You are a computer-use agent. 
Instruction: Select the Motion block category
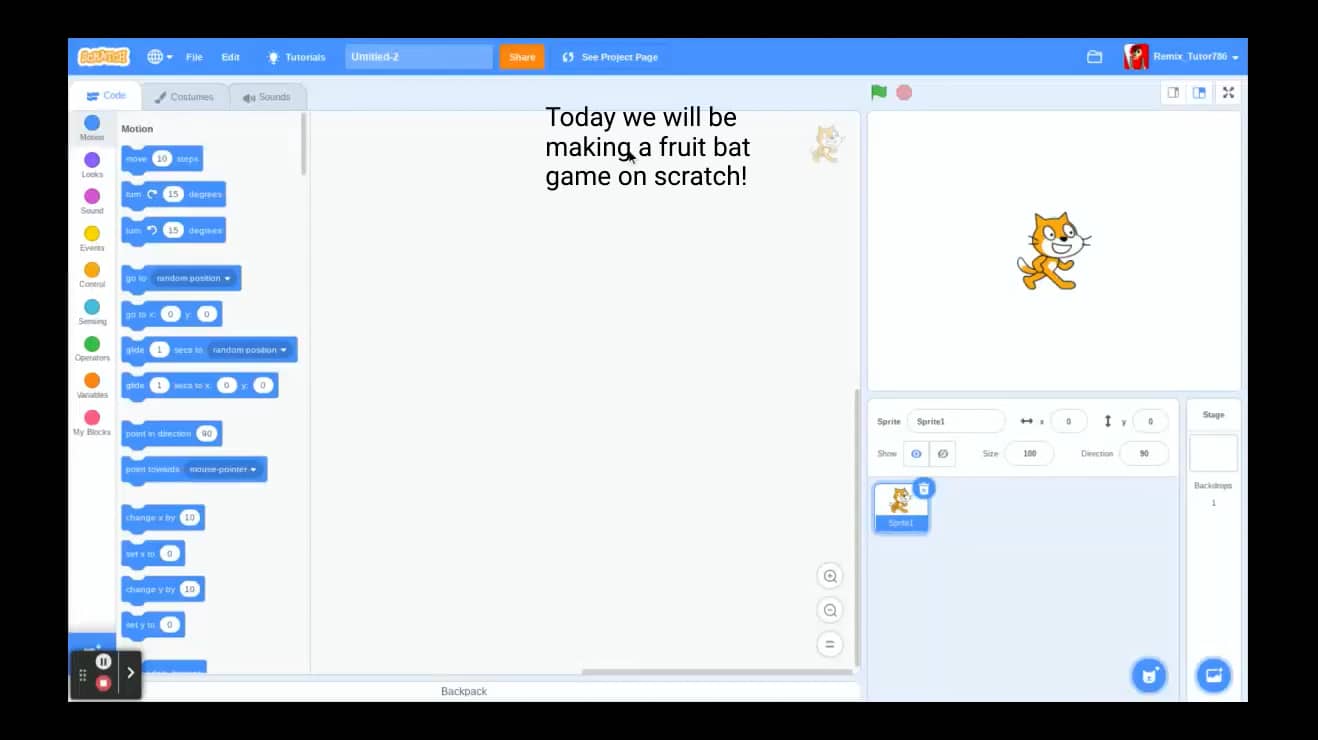[x=92, y=128]
